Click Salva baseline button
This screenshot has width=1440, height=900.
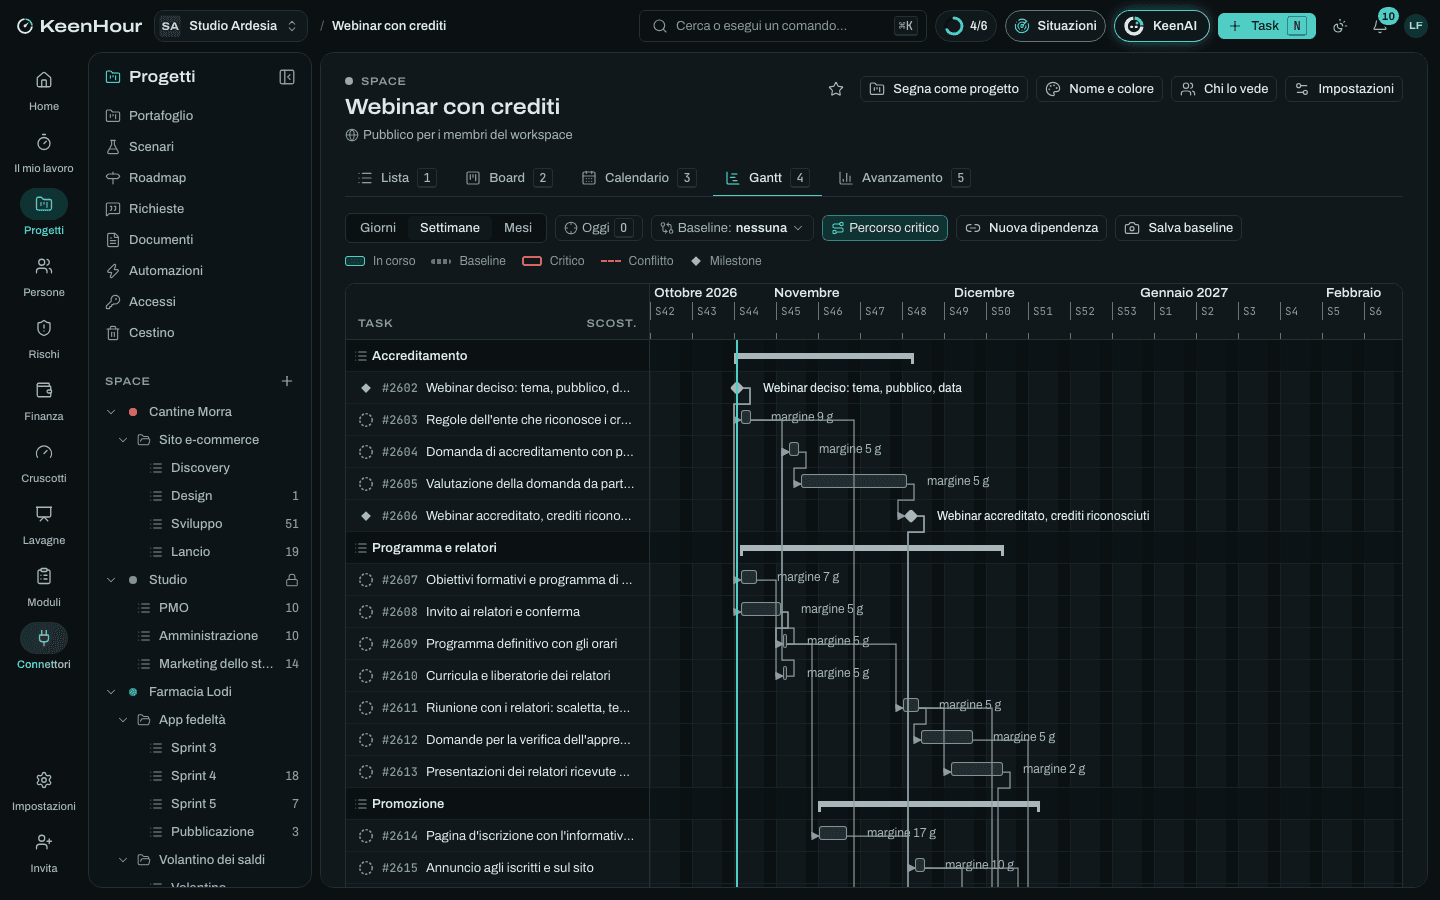point(1179,228)
